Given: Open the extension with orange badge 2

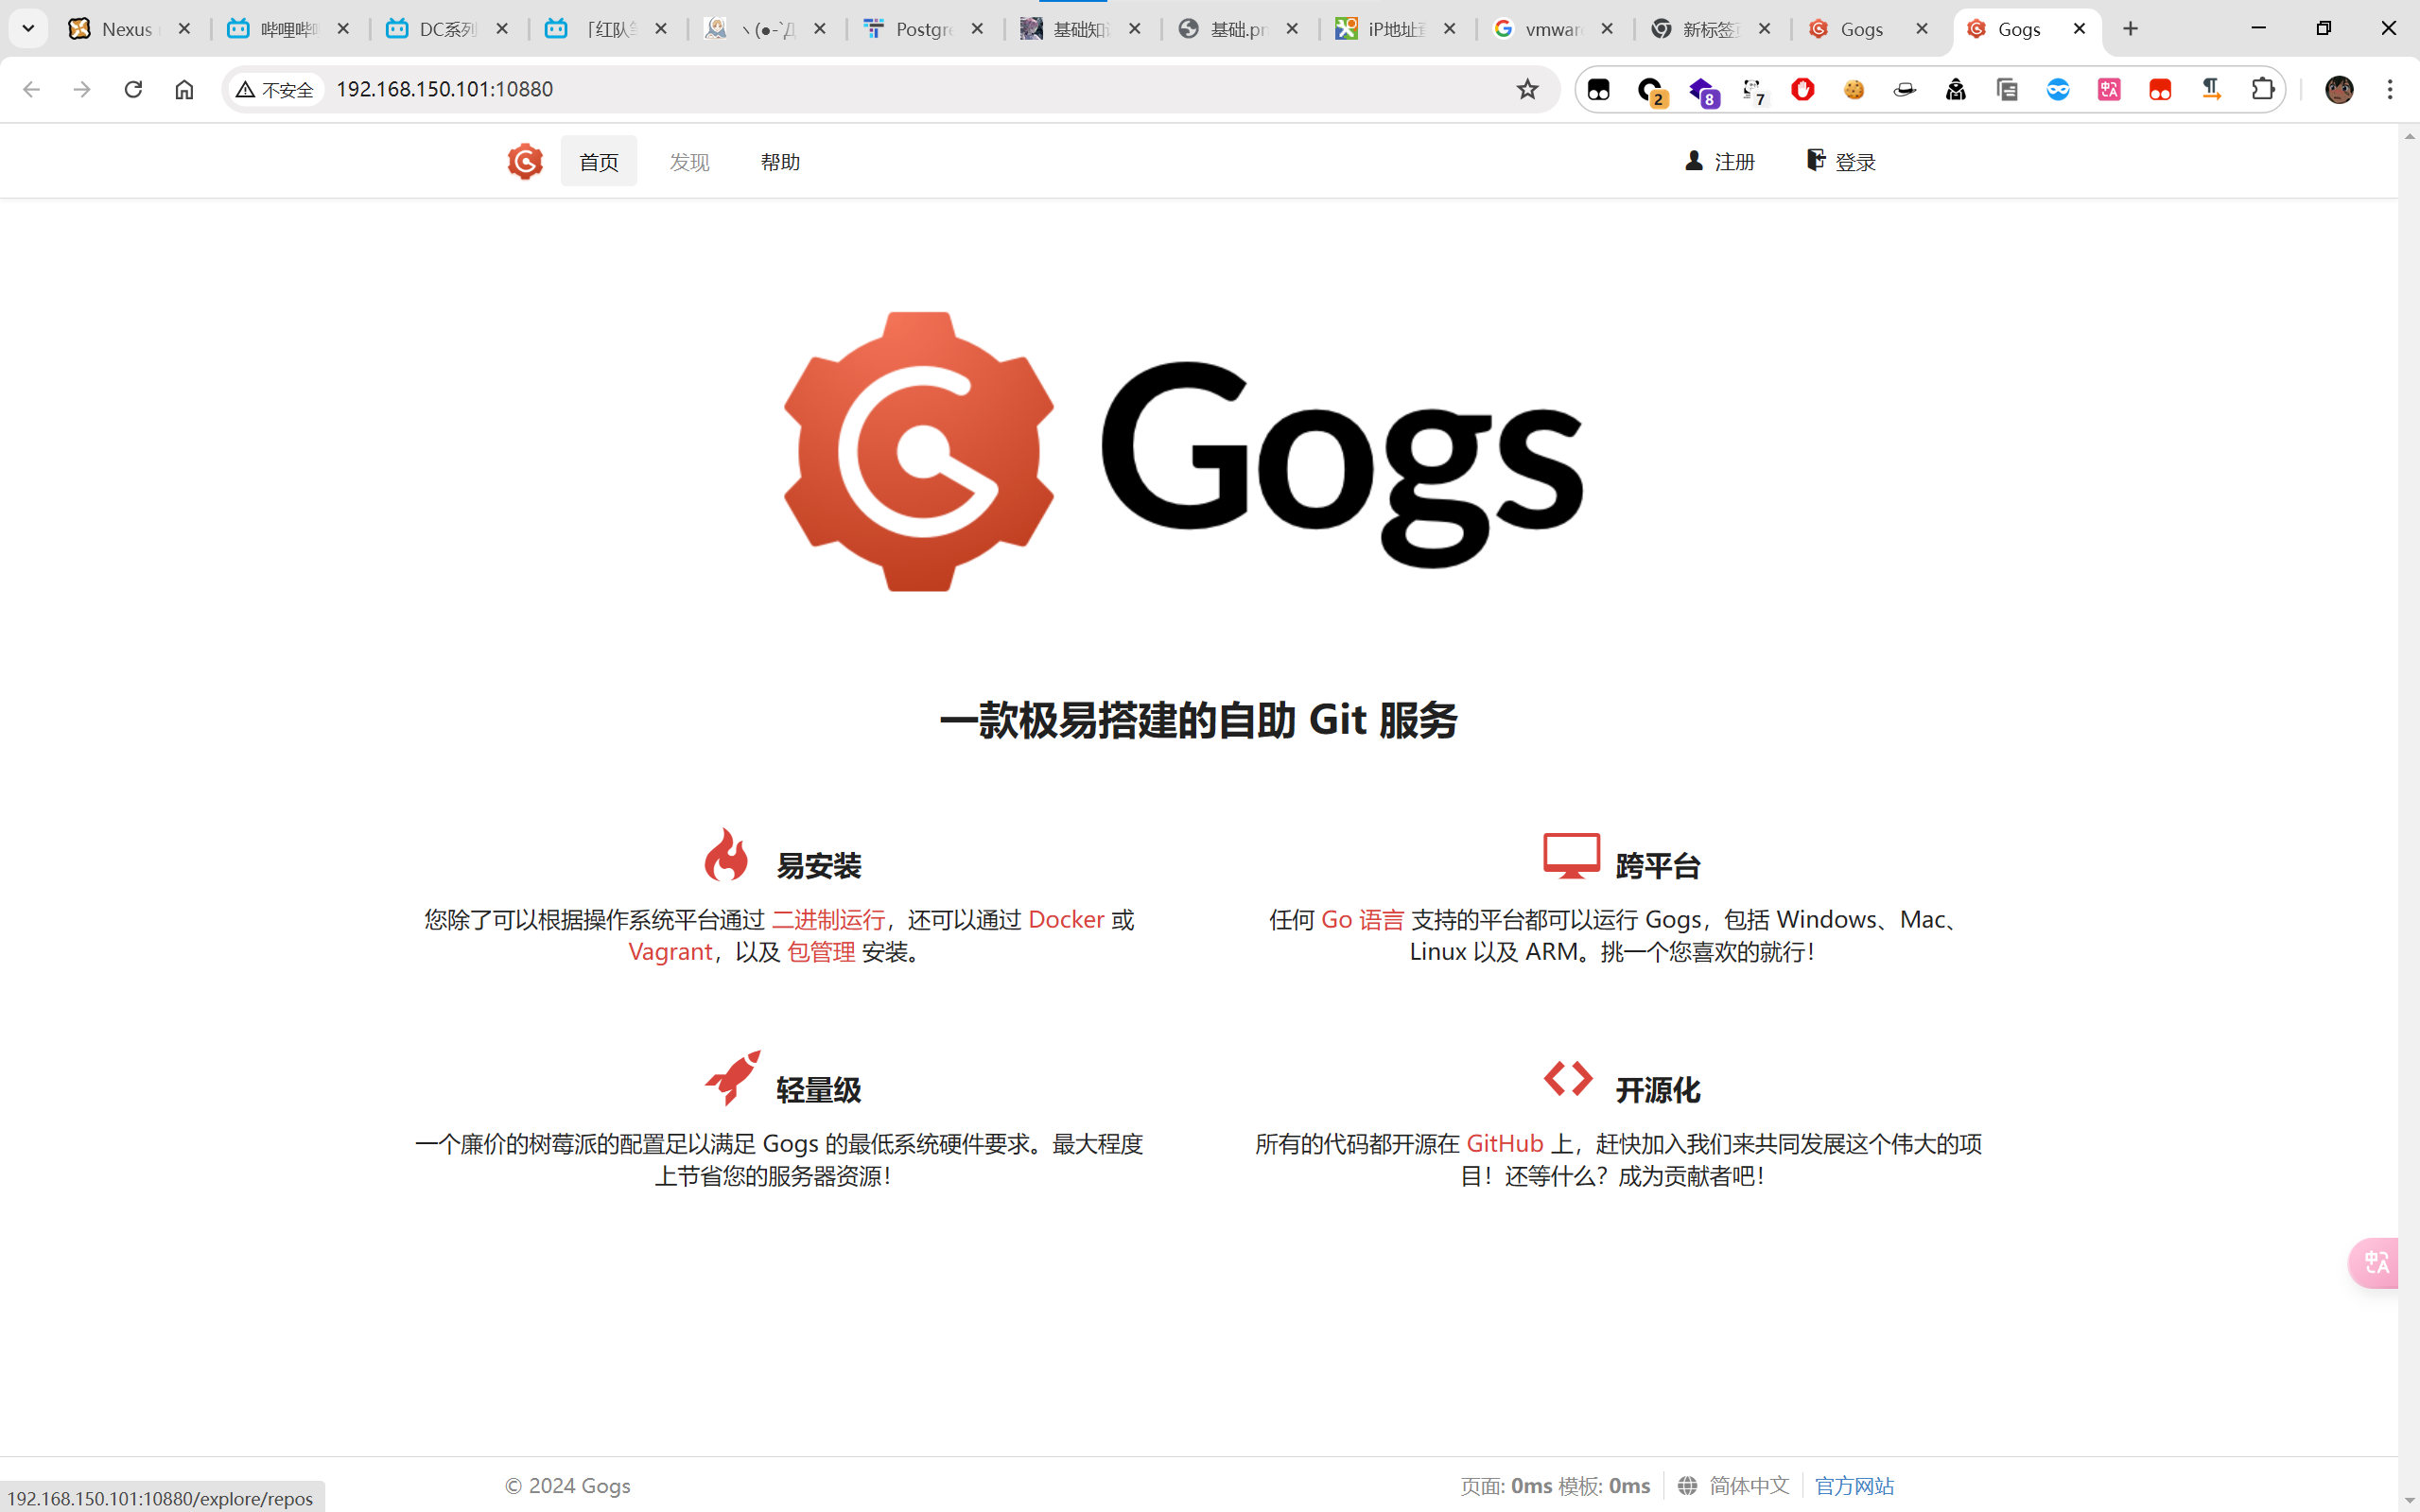Looking at the screenshot, I should point(1650,90).
